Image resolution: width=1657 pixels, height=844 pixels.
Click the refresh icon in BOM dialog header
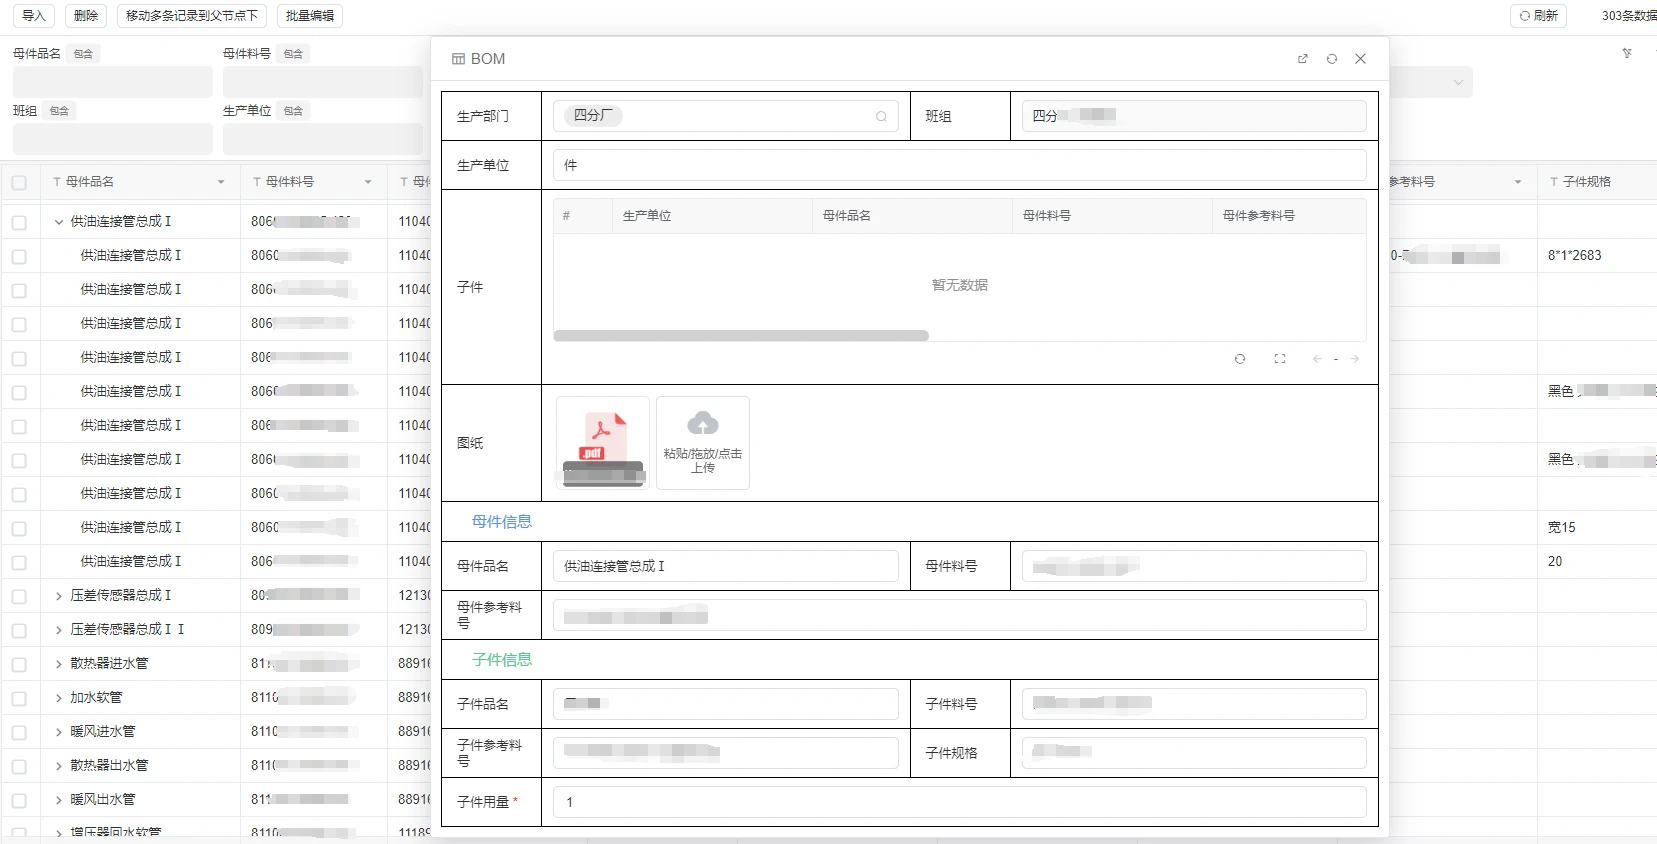1331,59
